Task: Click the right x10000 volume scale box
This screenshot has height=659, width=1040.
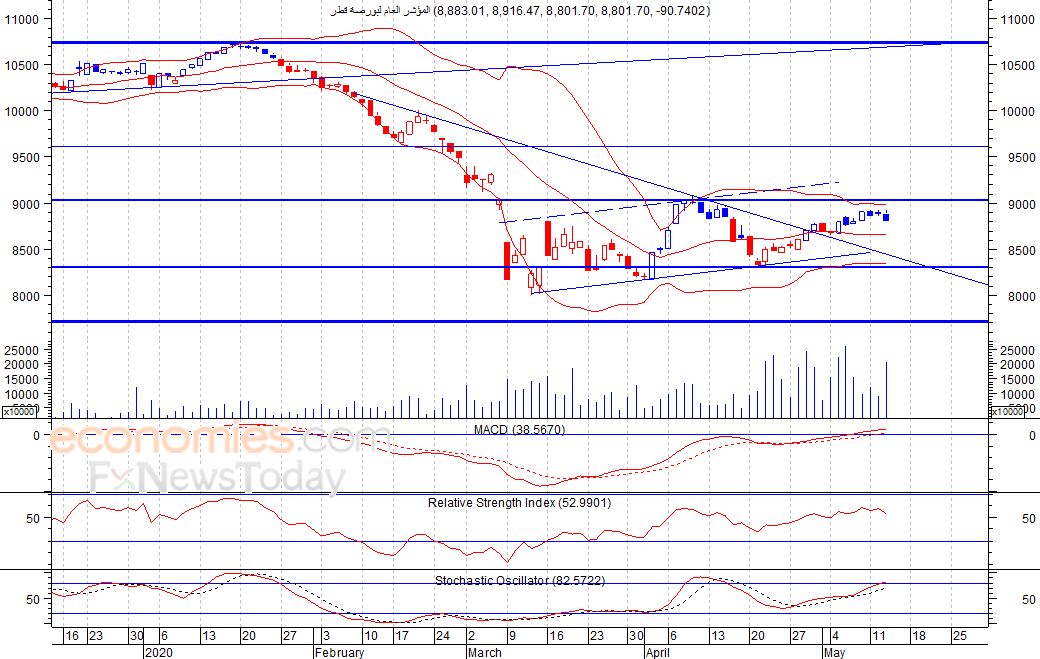Action: click(x=1007, y=412)
